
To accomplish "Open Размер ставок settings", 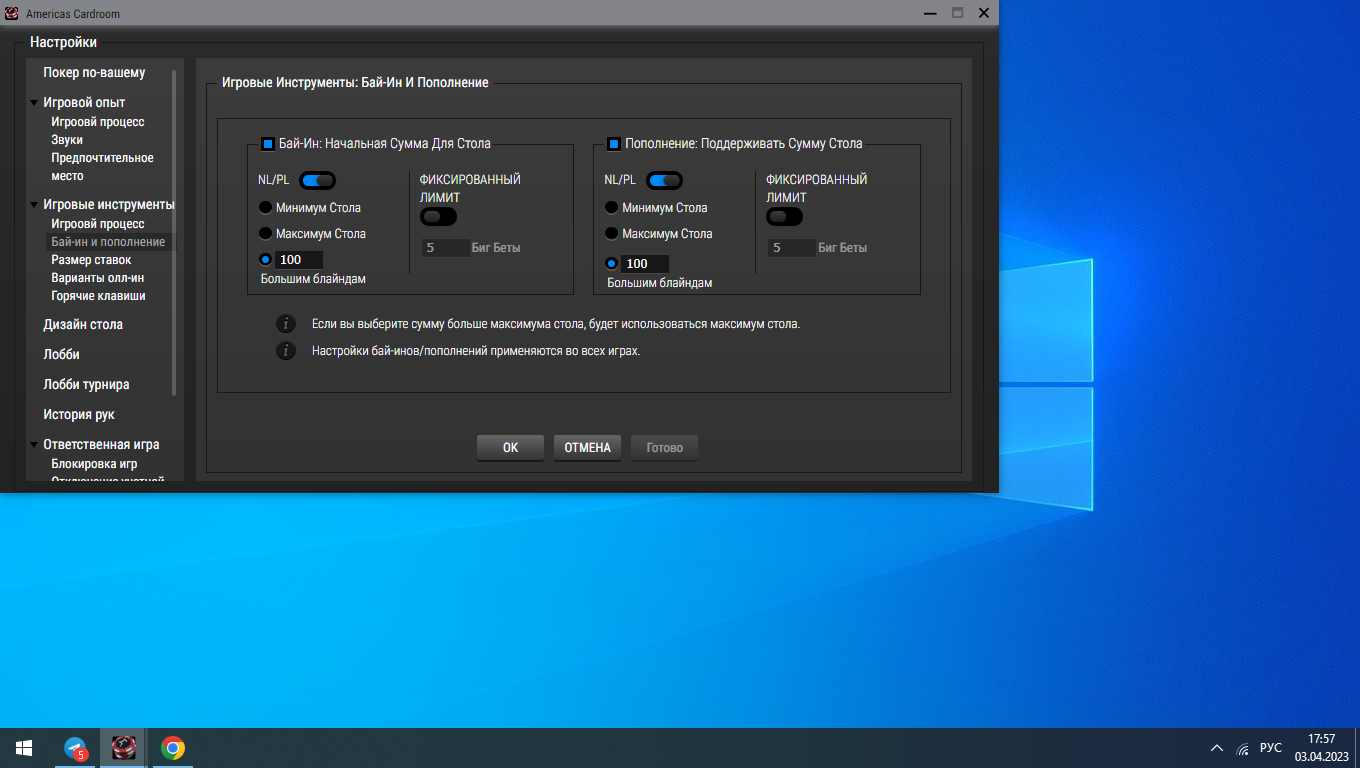I will [x=91, y=260].
